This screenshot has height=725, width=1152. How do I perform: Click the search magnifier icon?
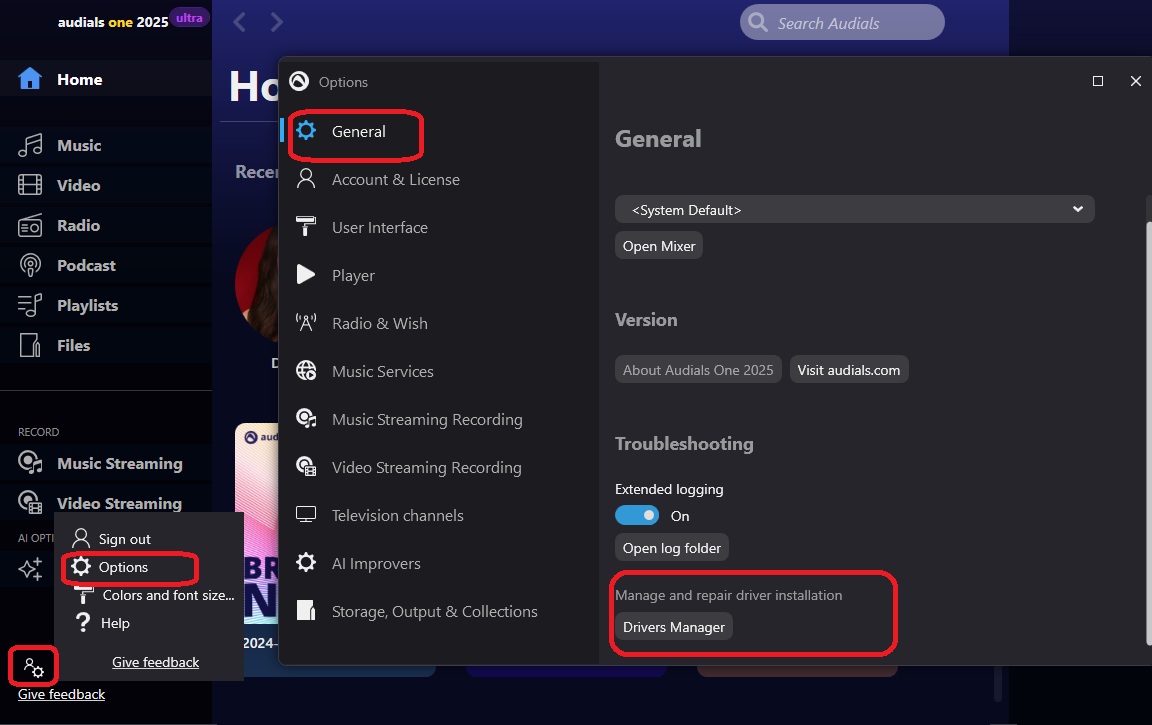[758, 22]
